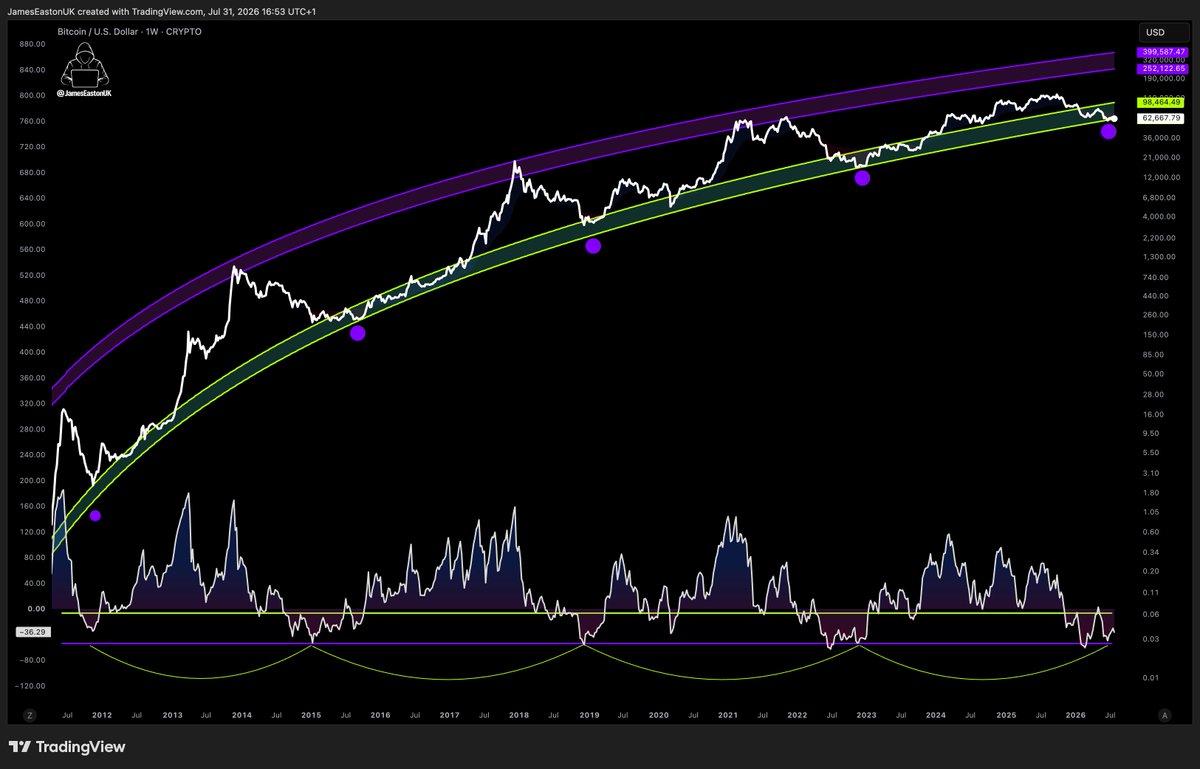The height and width of the screenshot is (769, 1200).
Task: Click the white 62,667.79 current price label
Action: click(1161, 118)
